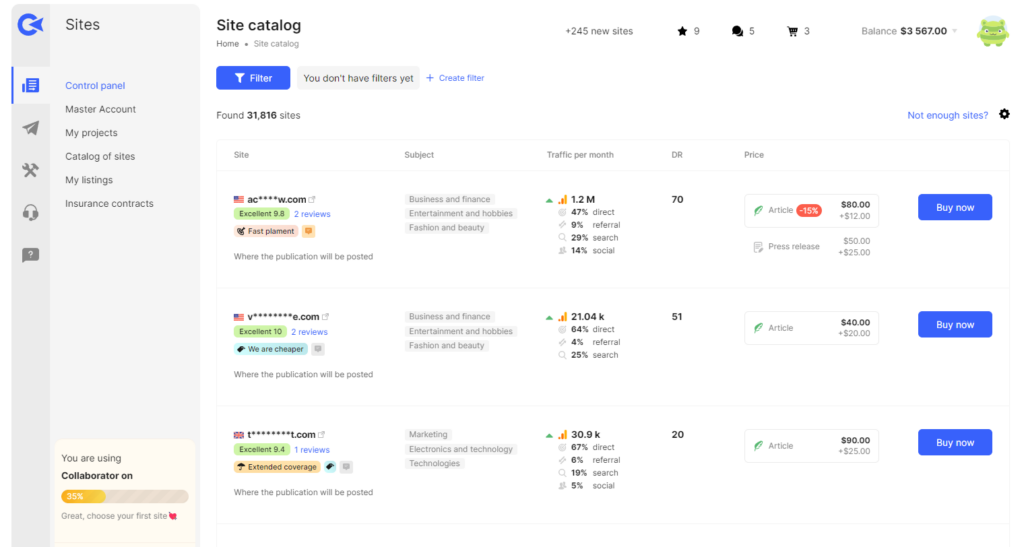Click orange comment icon beside Fast plament tag
The image size is (1024, 547).
point(308,231)
